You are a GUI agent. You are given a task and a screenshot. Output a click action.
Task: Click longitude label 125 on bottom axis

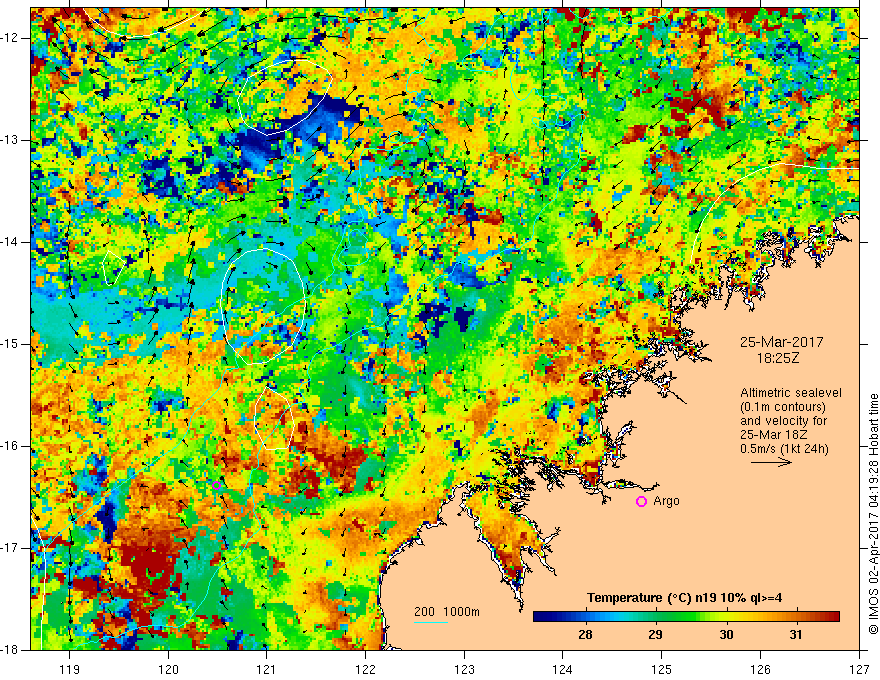(x=661, y=669)
